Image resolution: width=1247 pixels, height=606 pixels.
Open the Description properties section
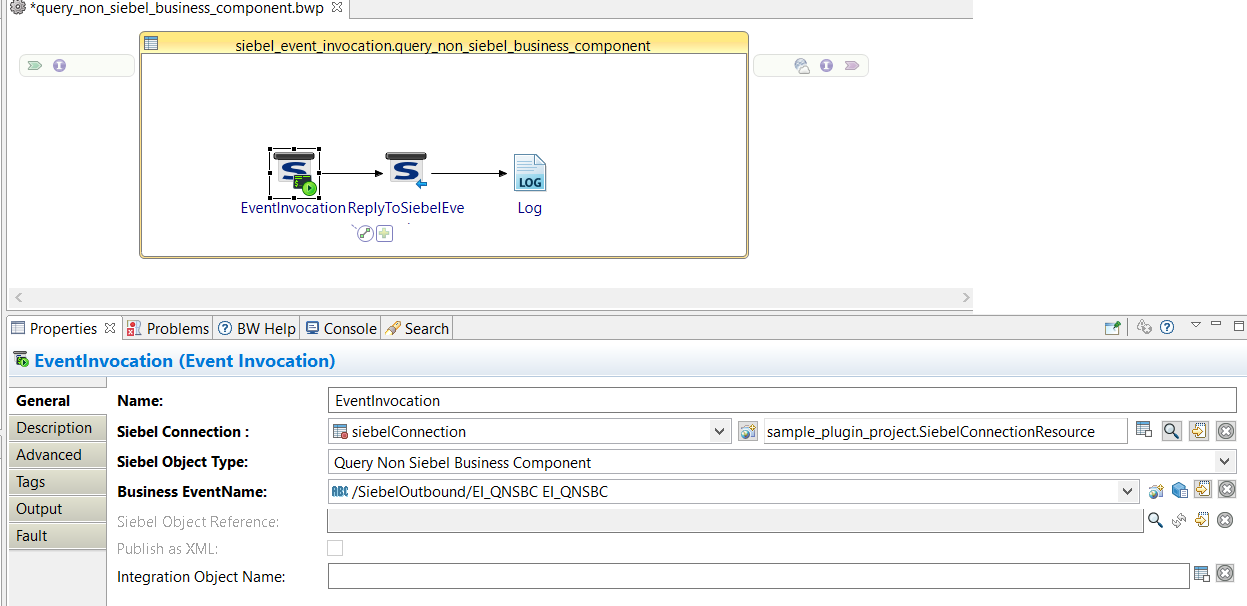coord(57,428)
